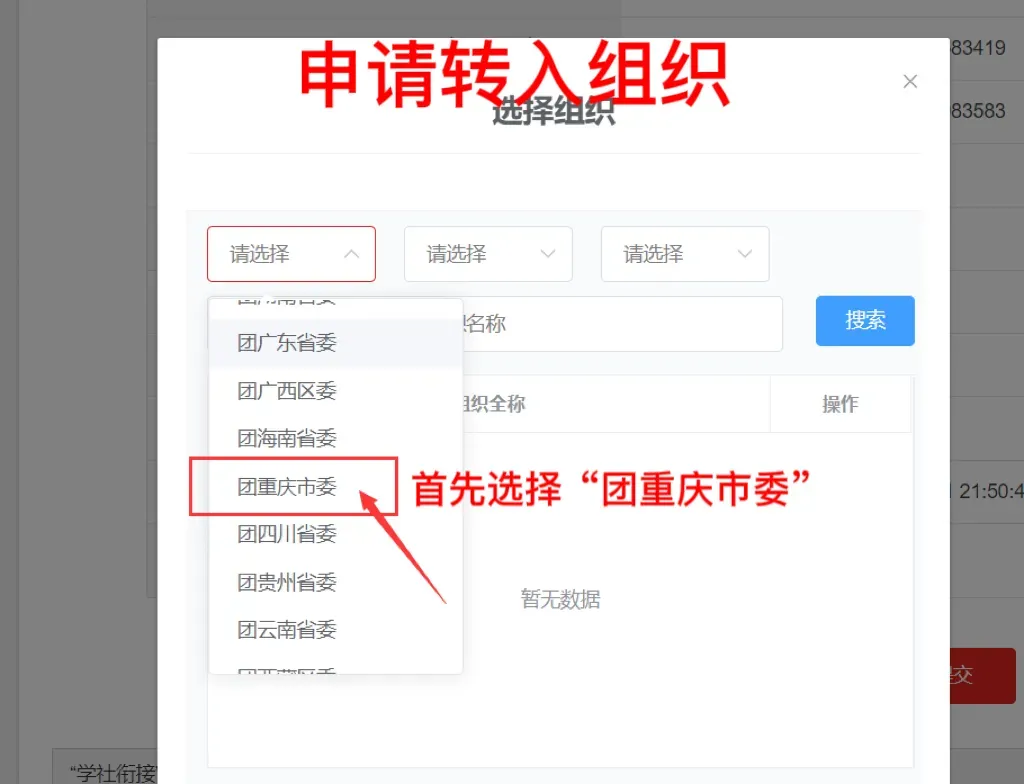Pick 团云南省委 from the options
The width and height of the screenshot is (1024, 784).
288,630
